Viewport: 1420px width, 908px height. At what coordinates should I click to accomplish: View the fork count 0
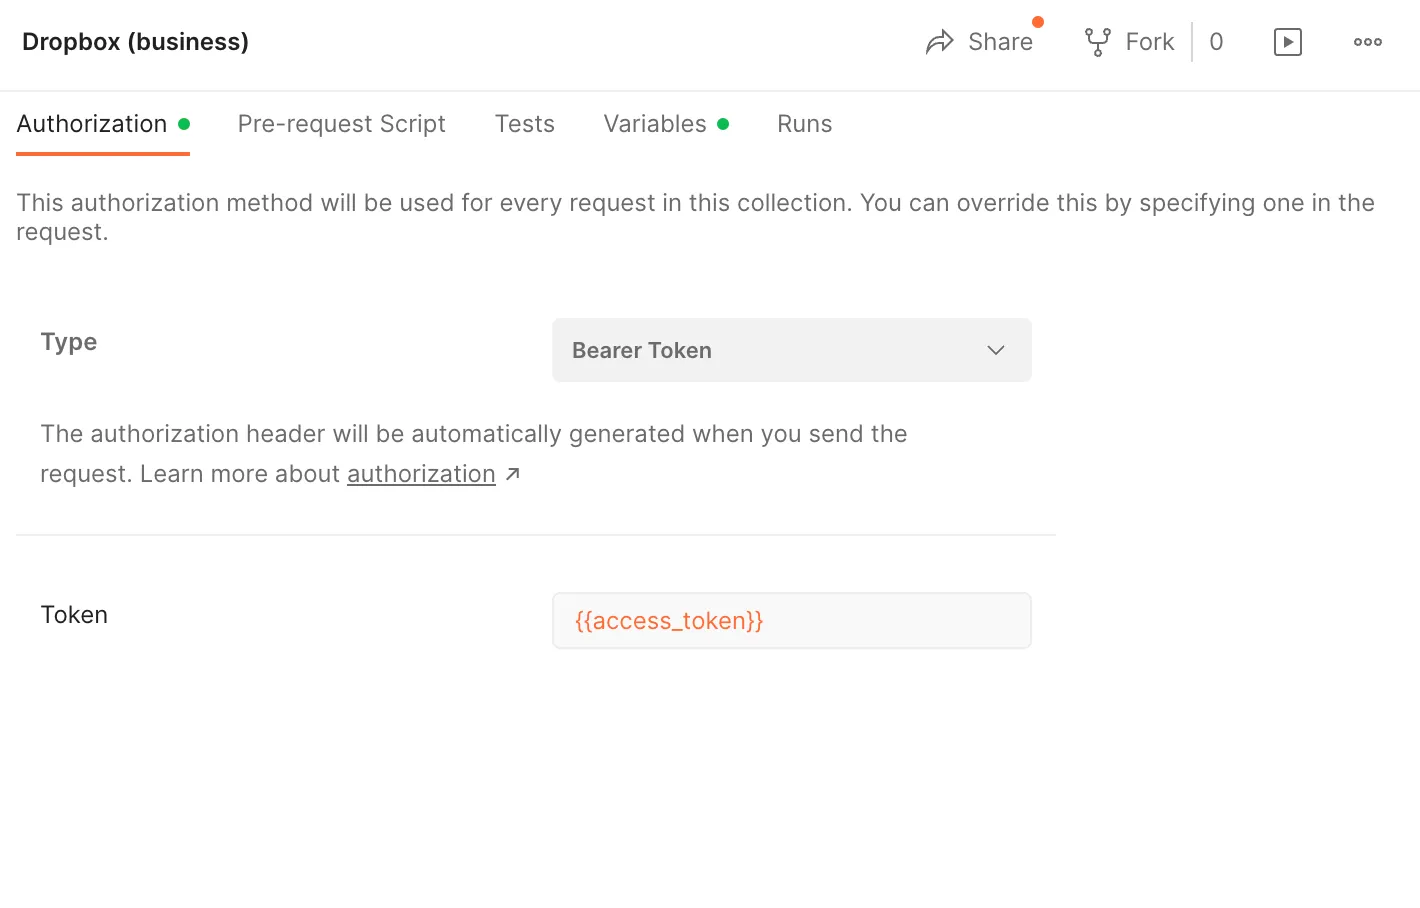[1216, 42]
